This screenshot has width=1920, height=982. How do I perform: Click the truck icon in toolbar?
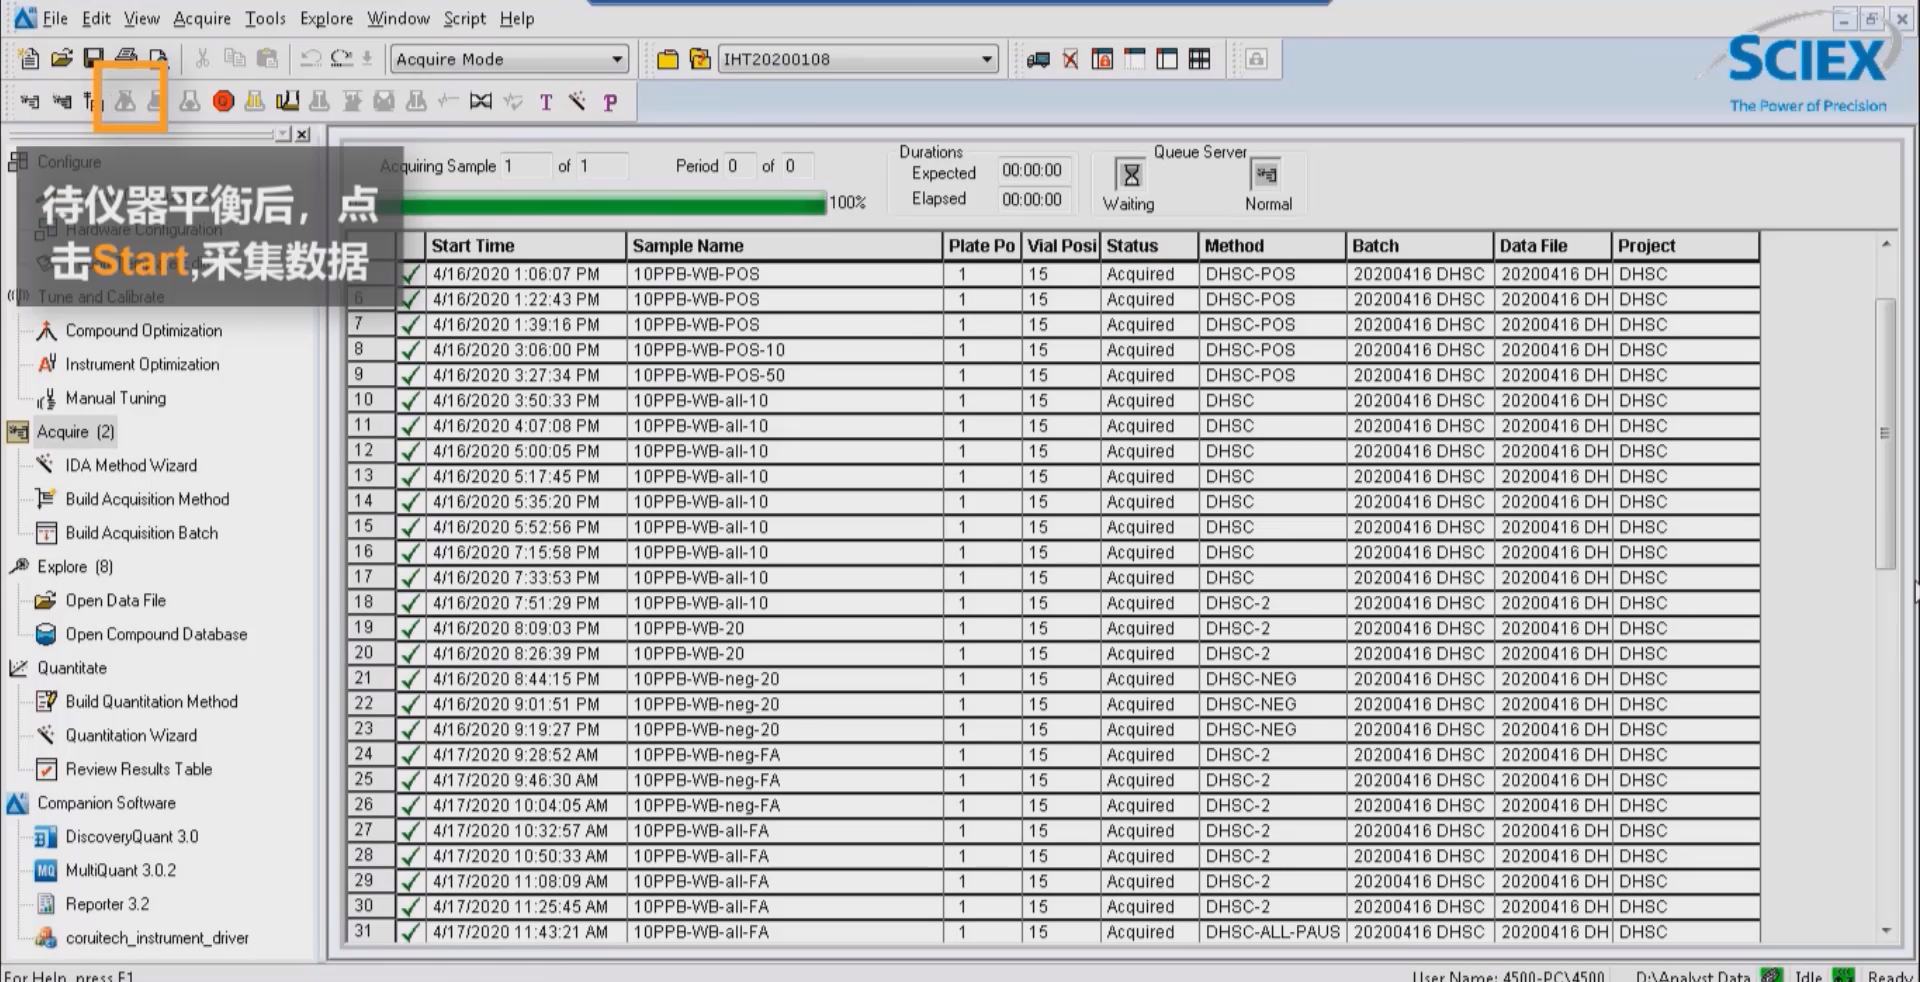[x=1038, y=60]
